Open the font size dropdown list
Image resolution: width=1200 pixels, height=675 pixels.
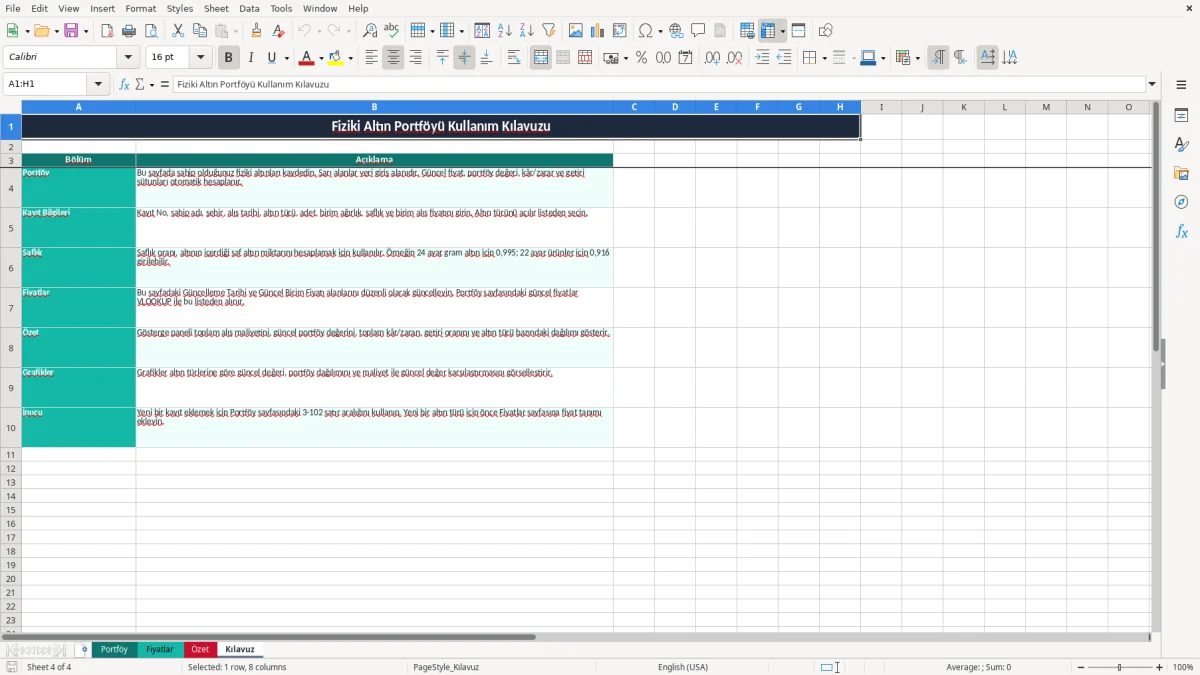[x=200, y=58]
